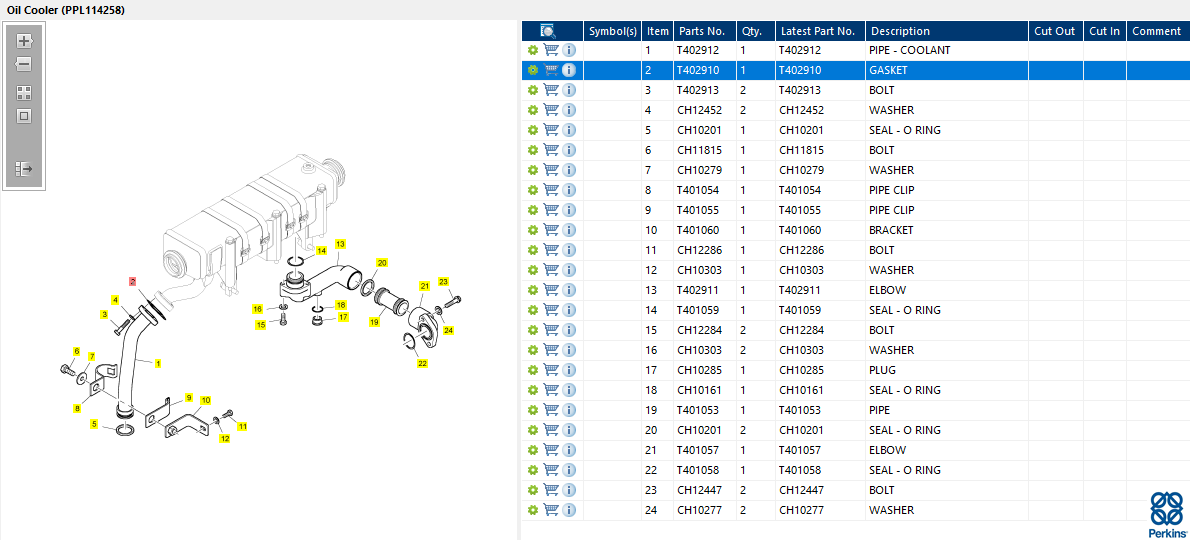Open info for T401059 SEAL - O RING

(569, 310)
